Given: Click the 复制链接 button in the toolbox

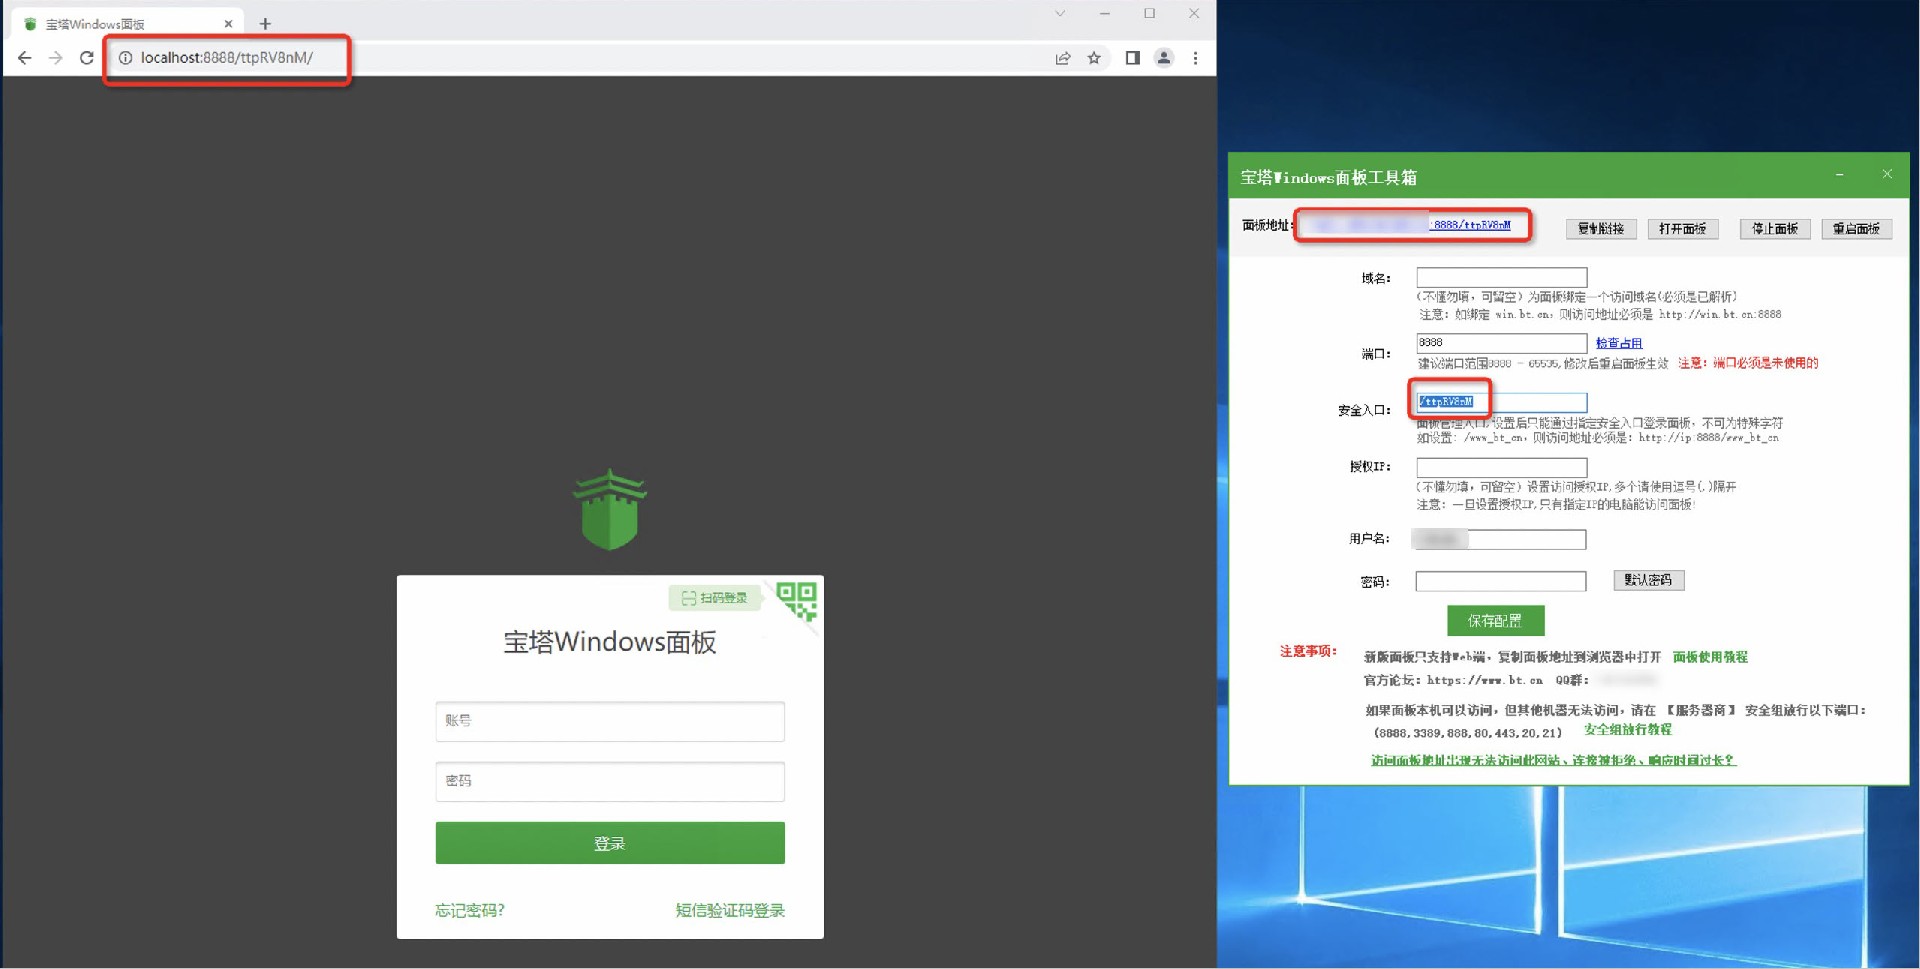Looking at the screenshot, I should point(1601,229).
